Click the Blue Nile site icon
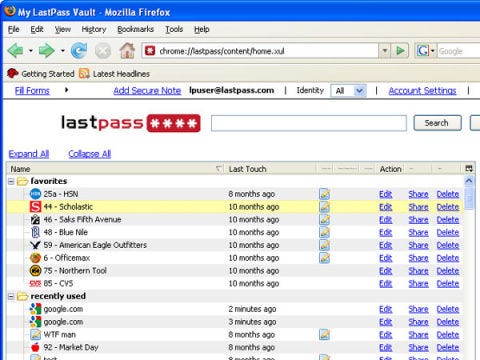Viewport: 480px width, 360px height. pos(35,232)
